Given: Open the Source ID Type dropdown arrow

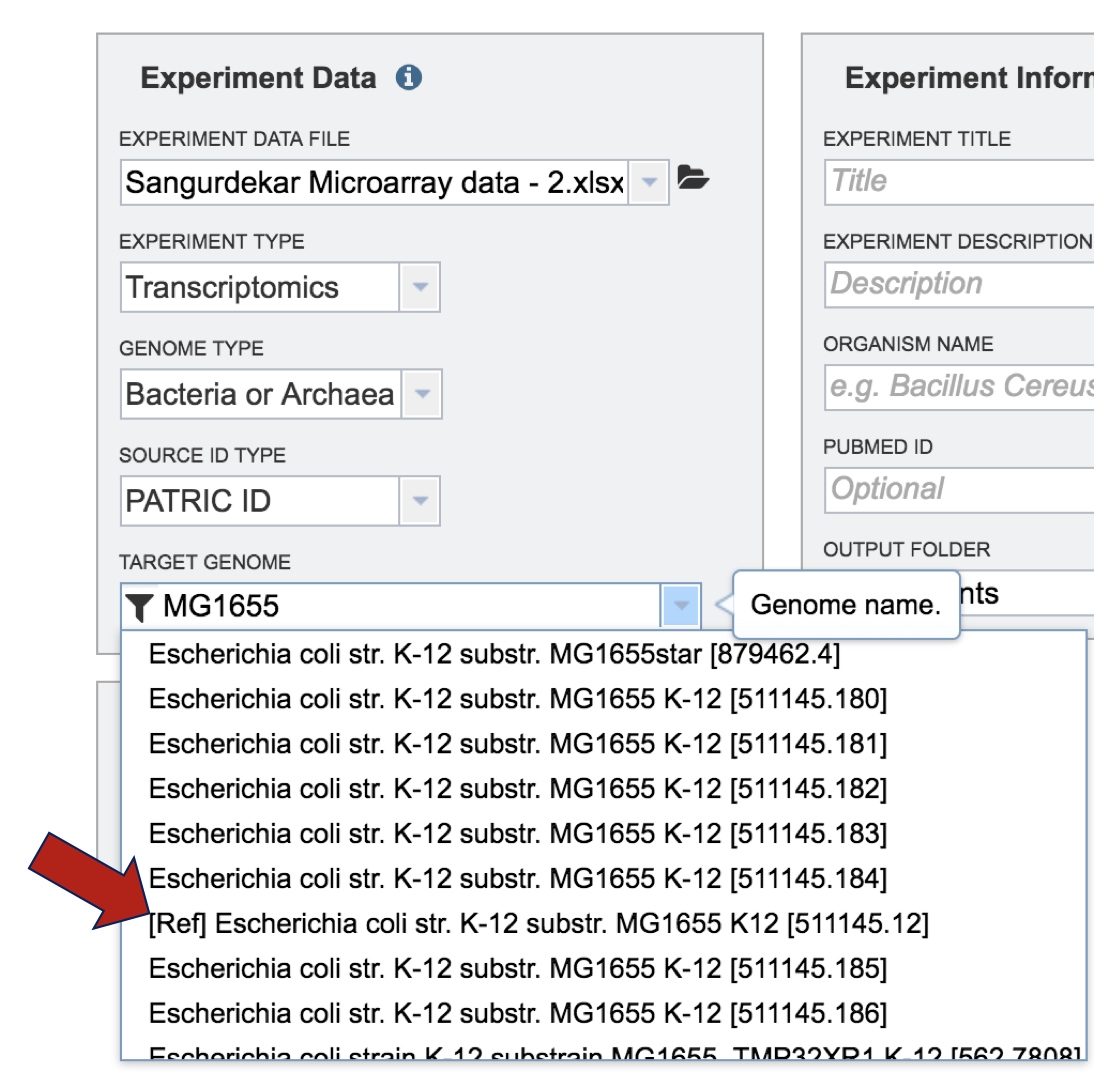Looking at the screenshot, I should [x=420, y=501].
